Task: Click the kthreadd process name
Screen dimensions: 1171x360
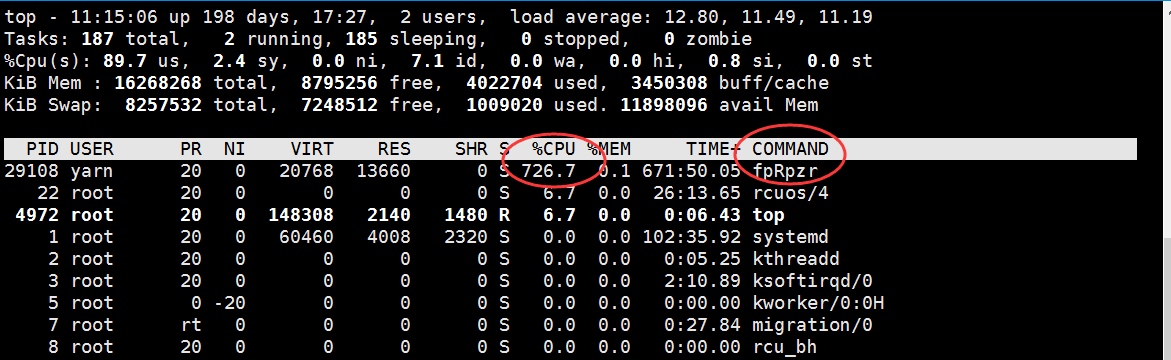Action: point(796,259)
